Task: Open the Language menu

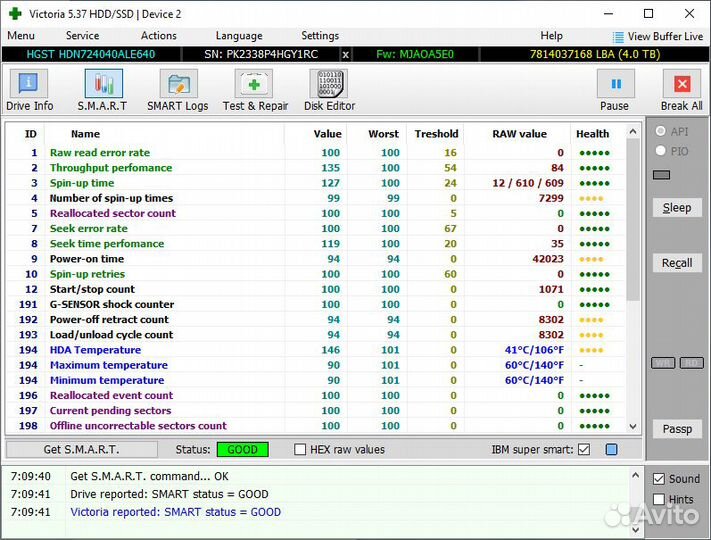Action: 239,36
